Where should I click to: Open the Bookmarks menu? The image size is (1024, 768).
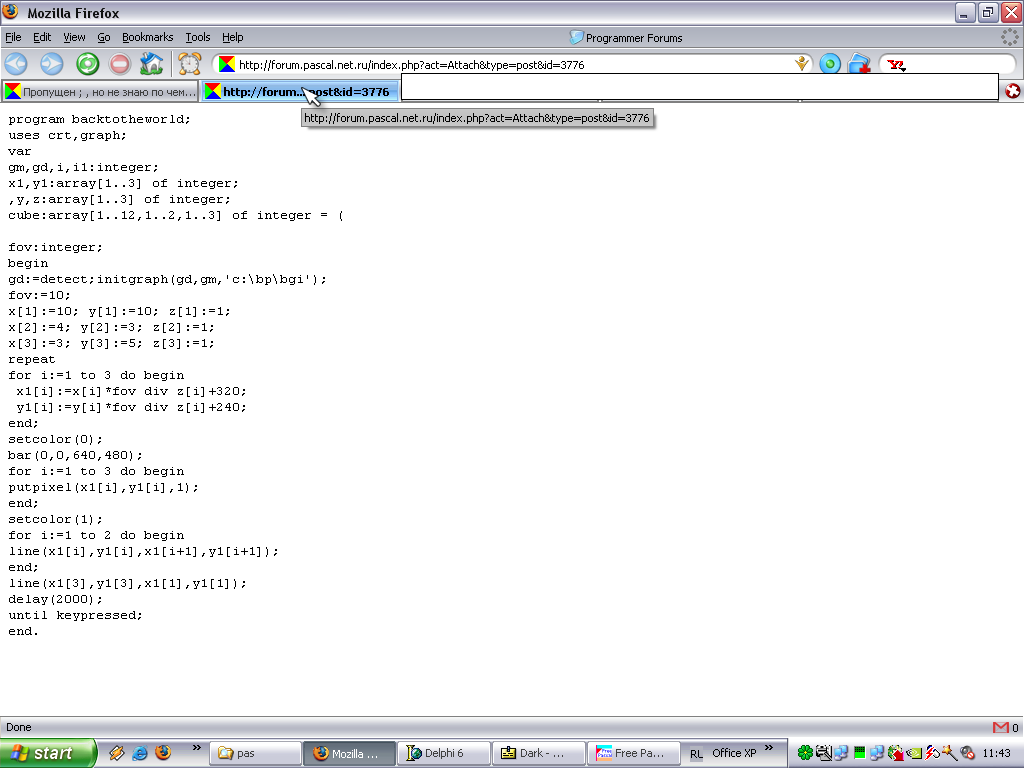147,37
